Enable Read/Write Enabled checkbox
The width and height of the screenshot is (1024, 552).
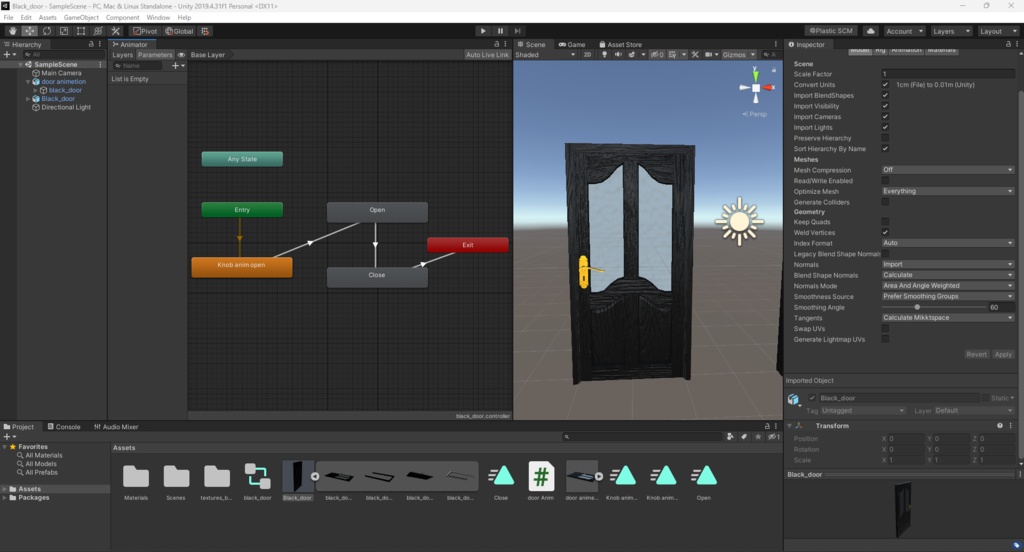[x=885, y=180]
